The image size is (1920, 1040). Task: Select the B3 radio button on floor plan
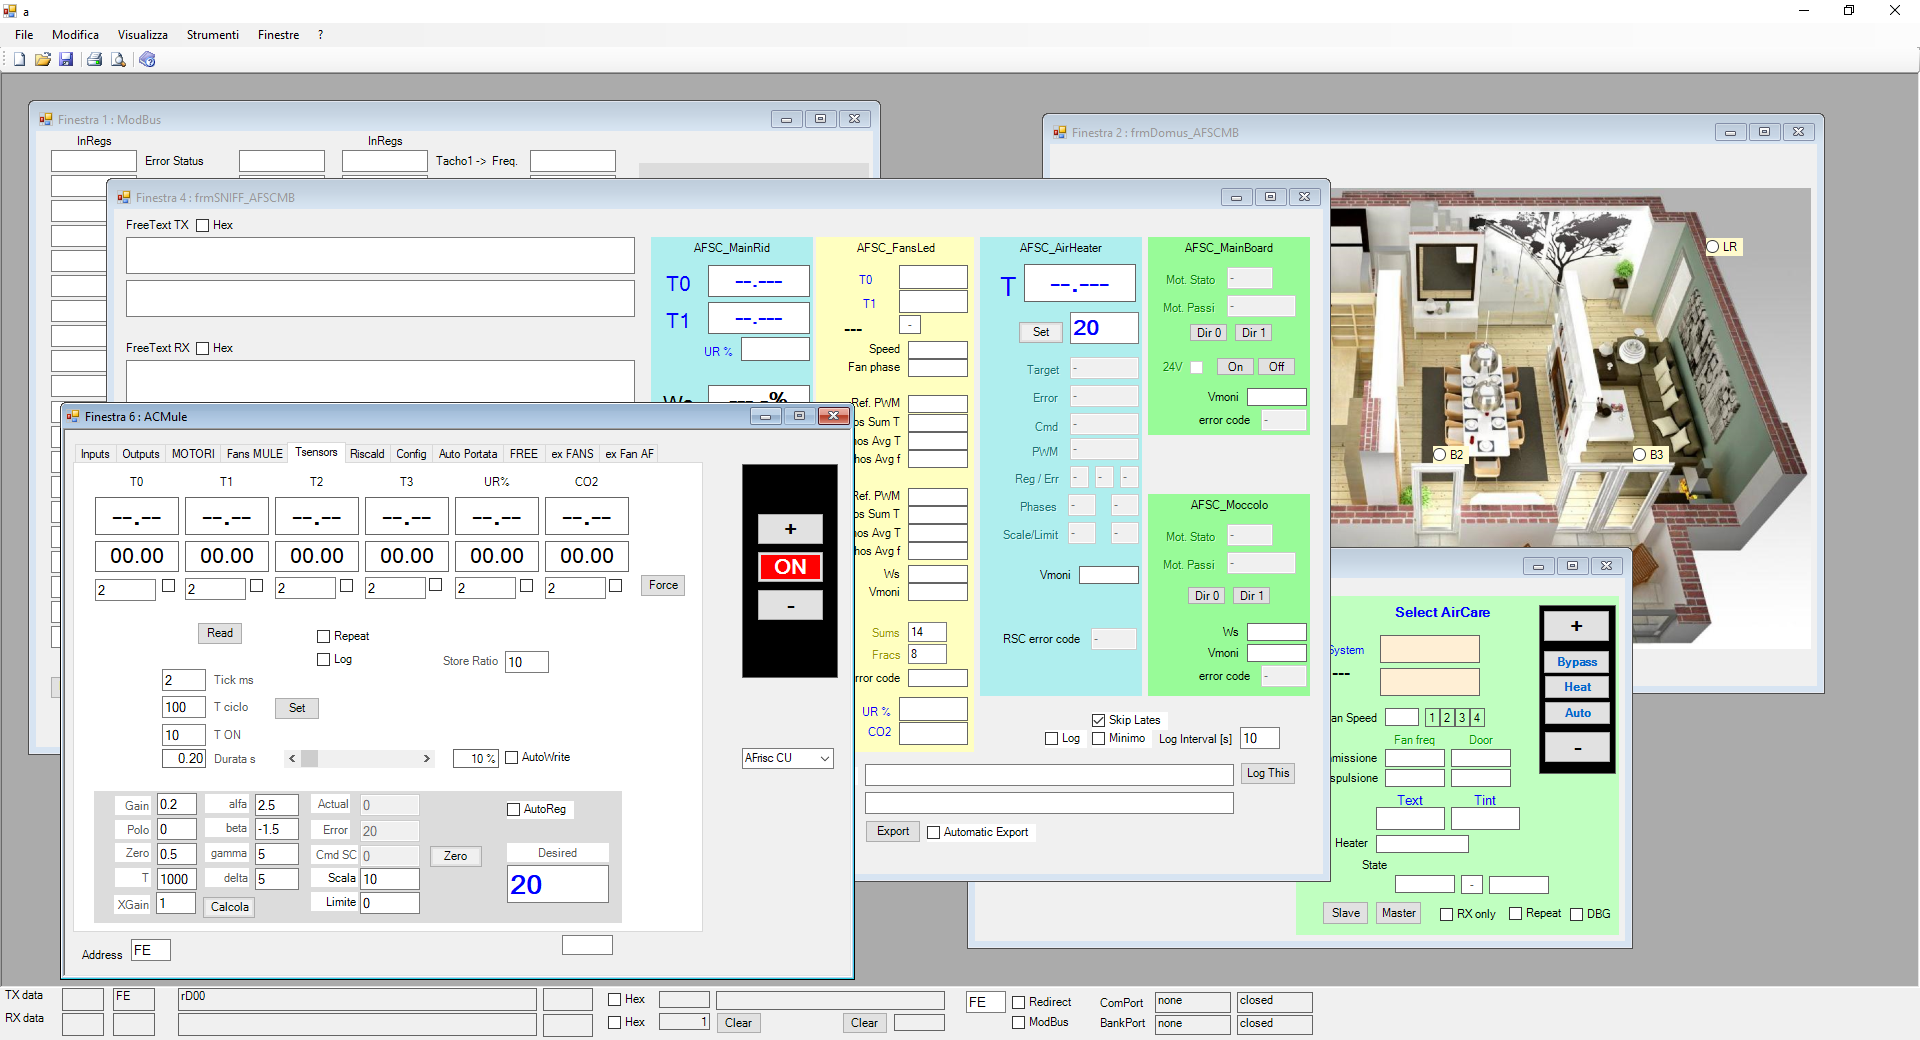[1640, 455]
